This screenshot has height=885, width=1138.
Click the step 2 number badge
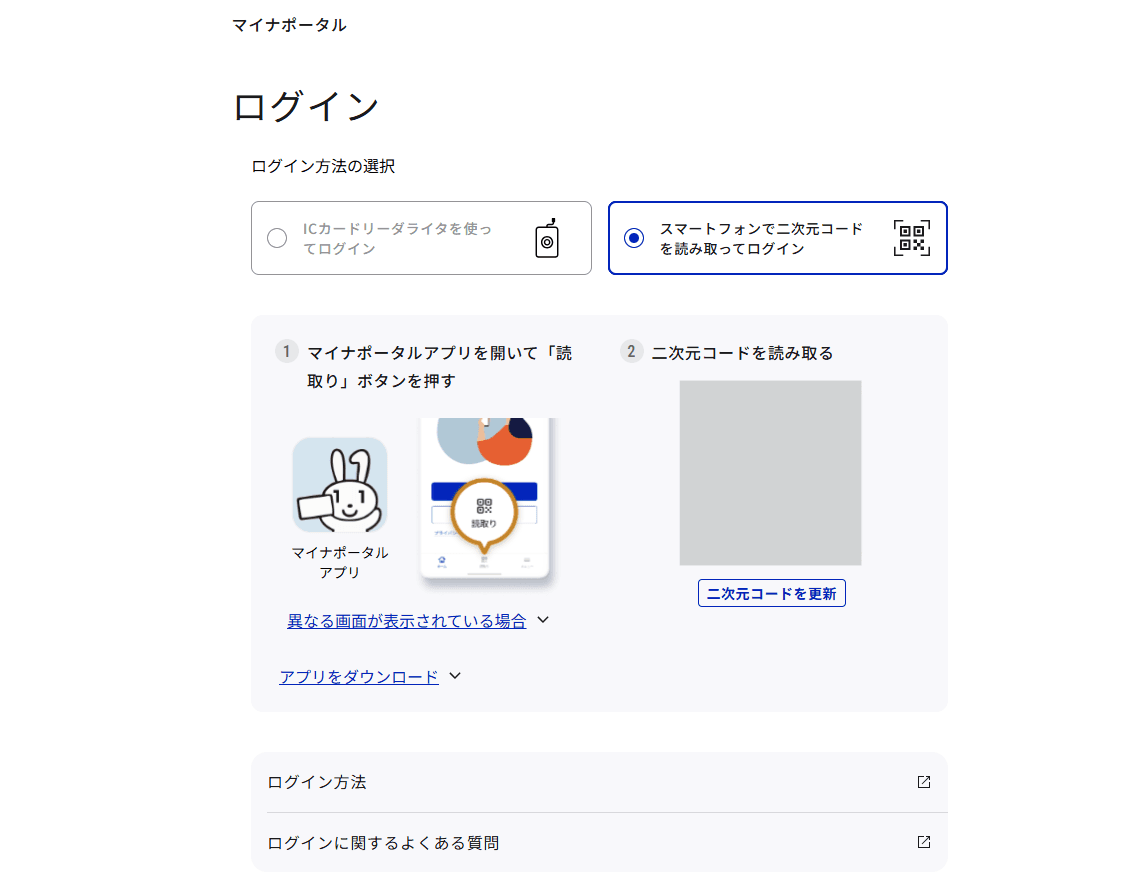coord(631,352)
